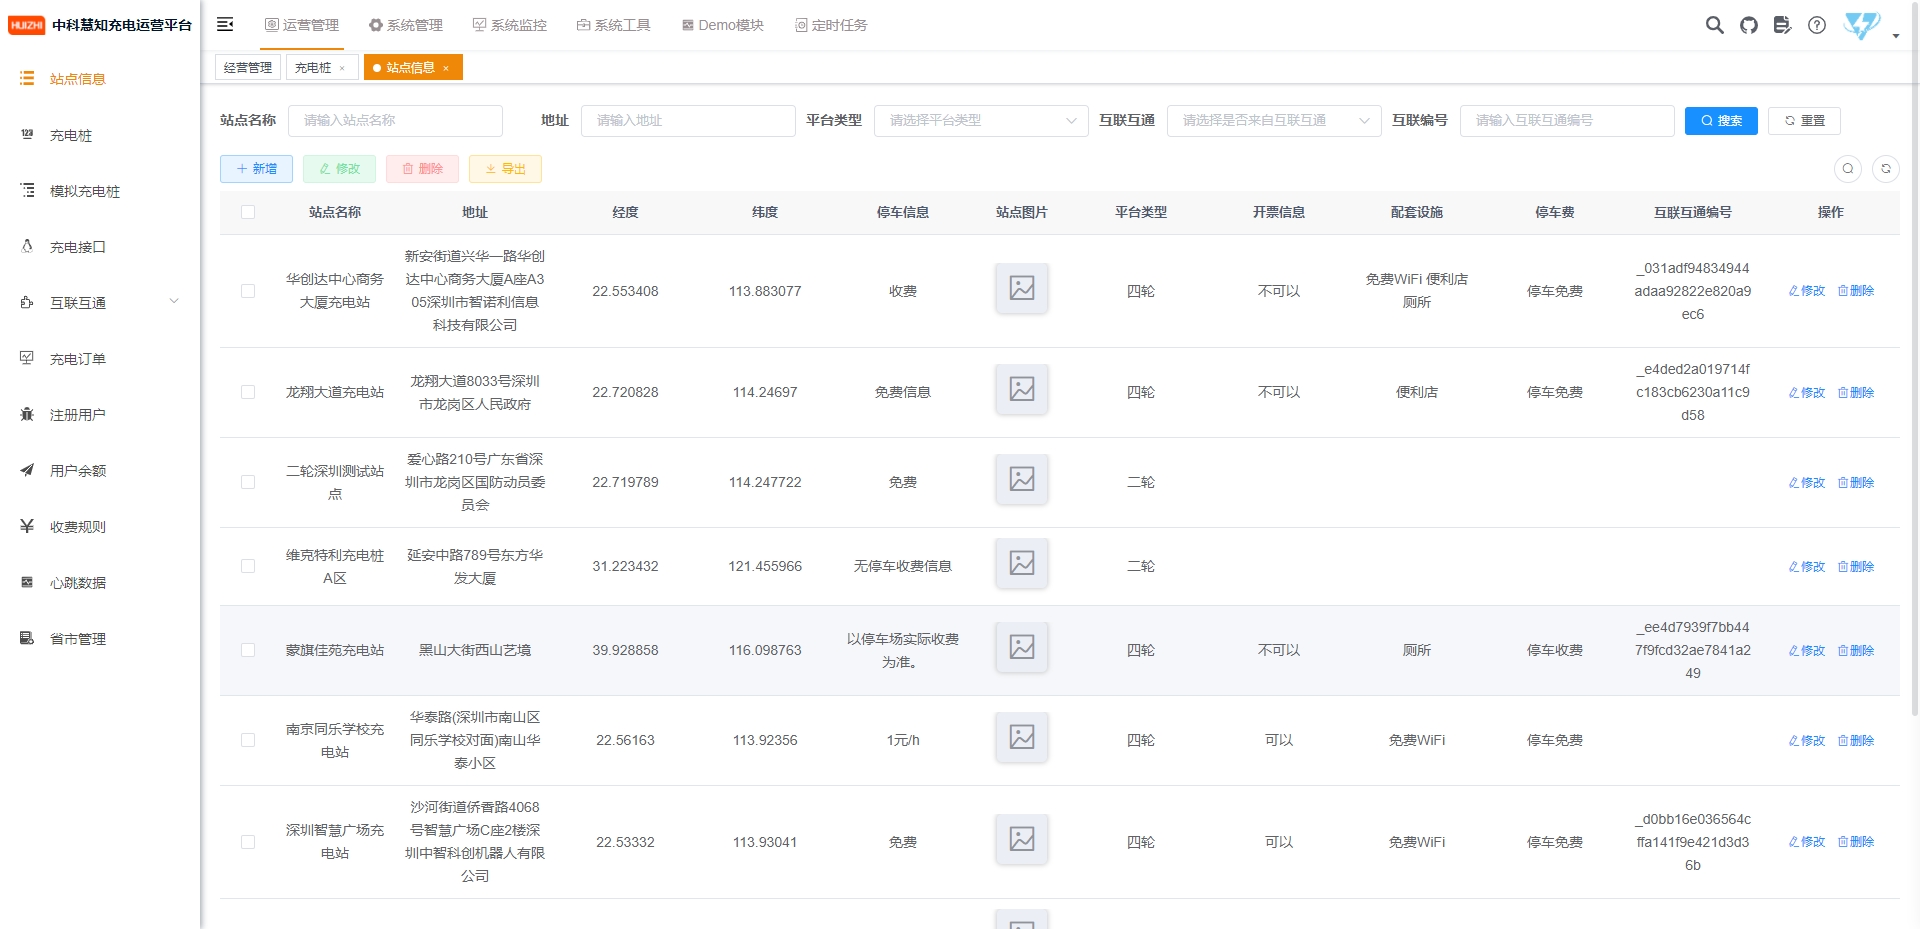Check the 南京同乐学校充电站 row checkbox

tap(248, 740)
